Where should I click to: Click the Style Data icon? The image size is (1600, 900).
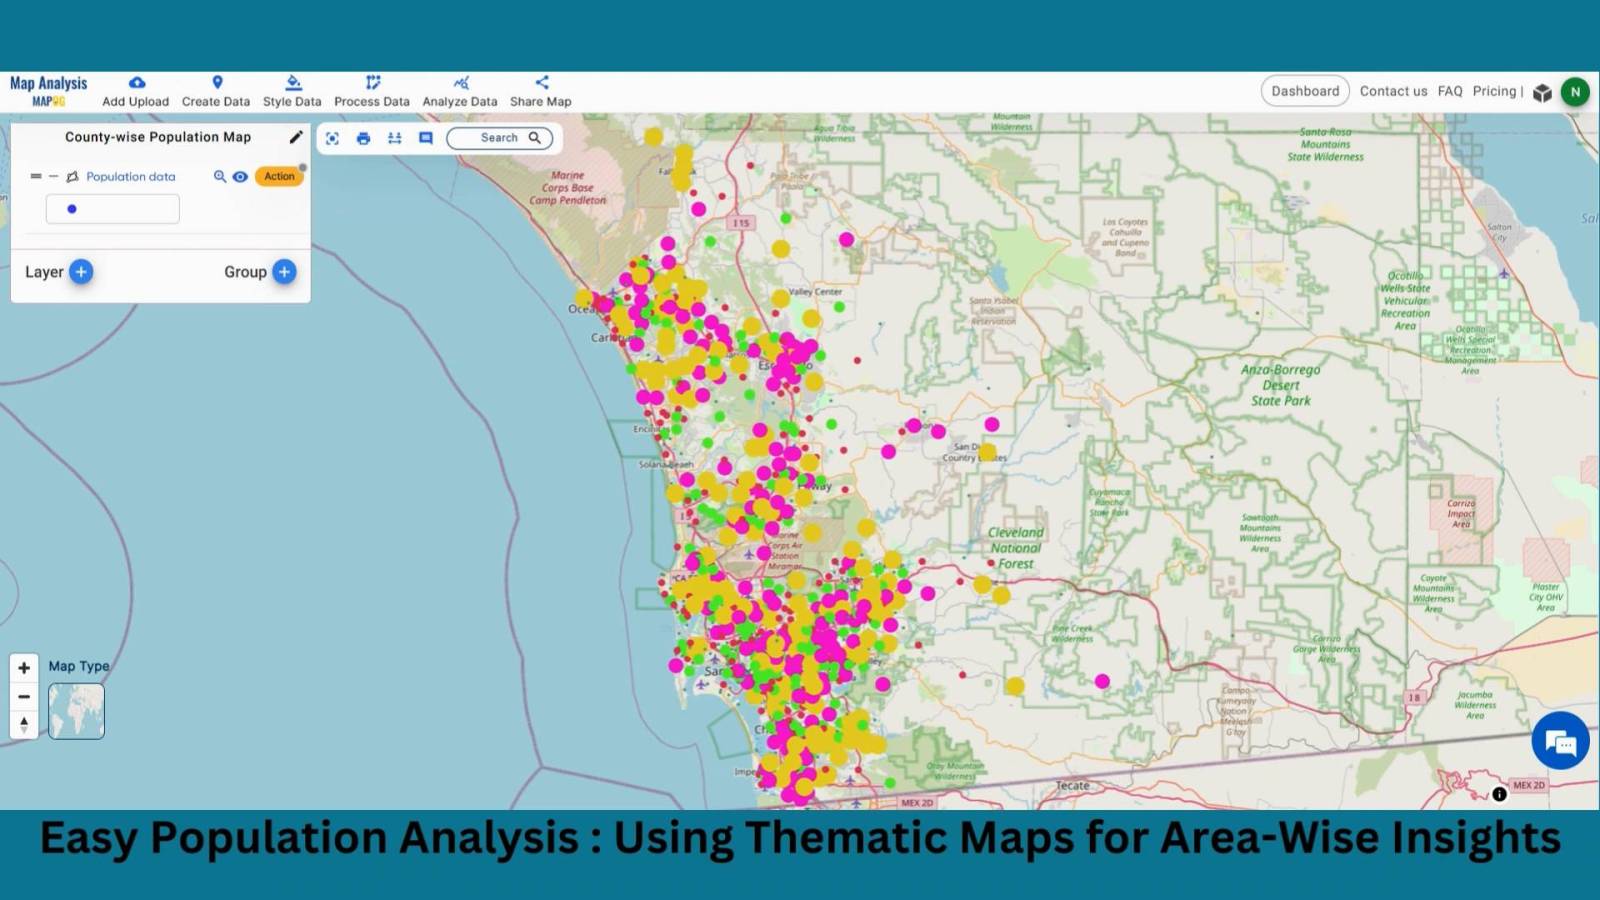tap(292, 90)
